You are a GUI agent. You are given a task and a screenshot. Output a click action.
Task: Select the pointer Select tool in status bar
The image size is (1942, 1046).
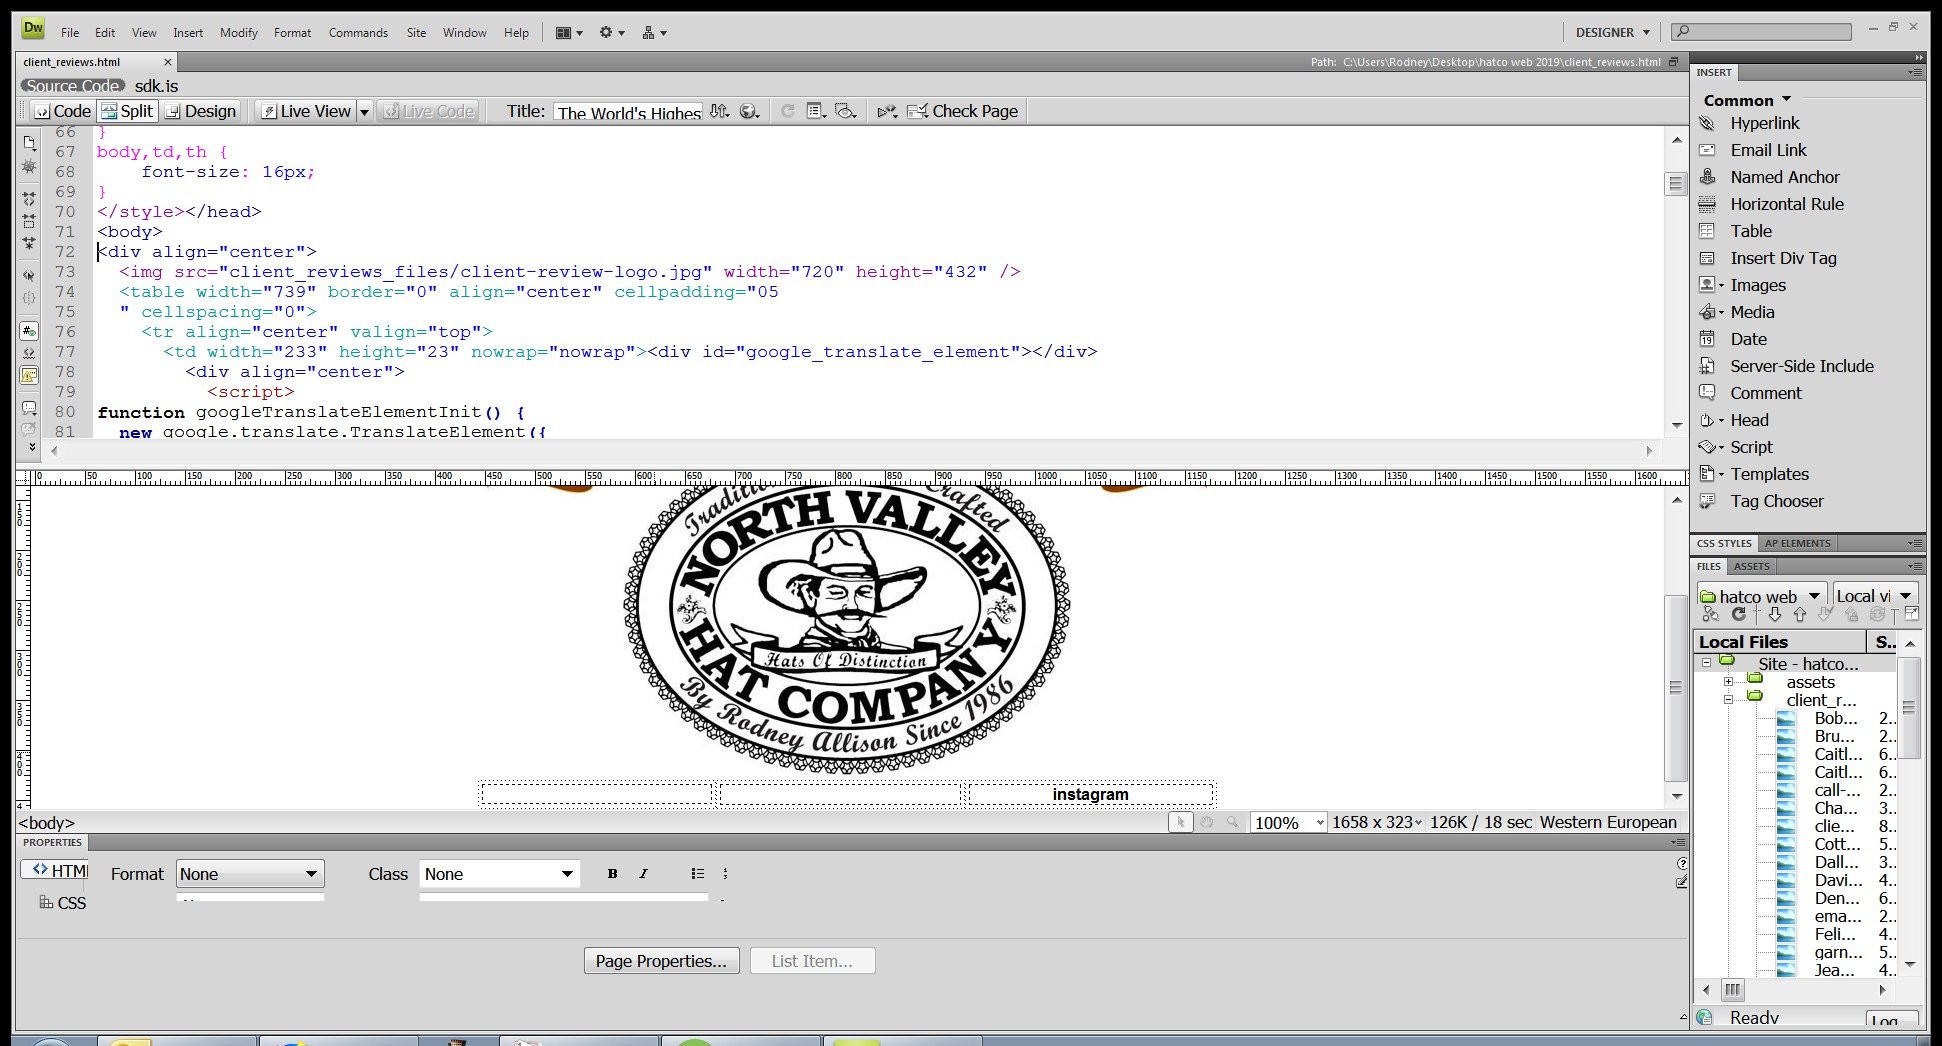(1180, 822)
